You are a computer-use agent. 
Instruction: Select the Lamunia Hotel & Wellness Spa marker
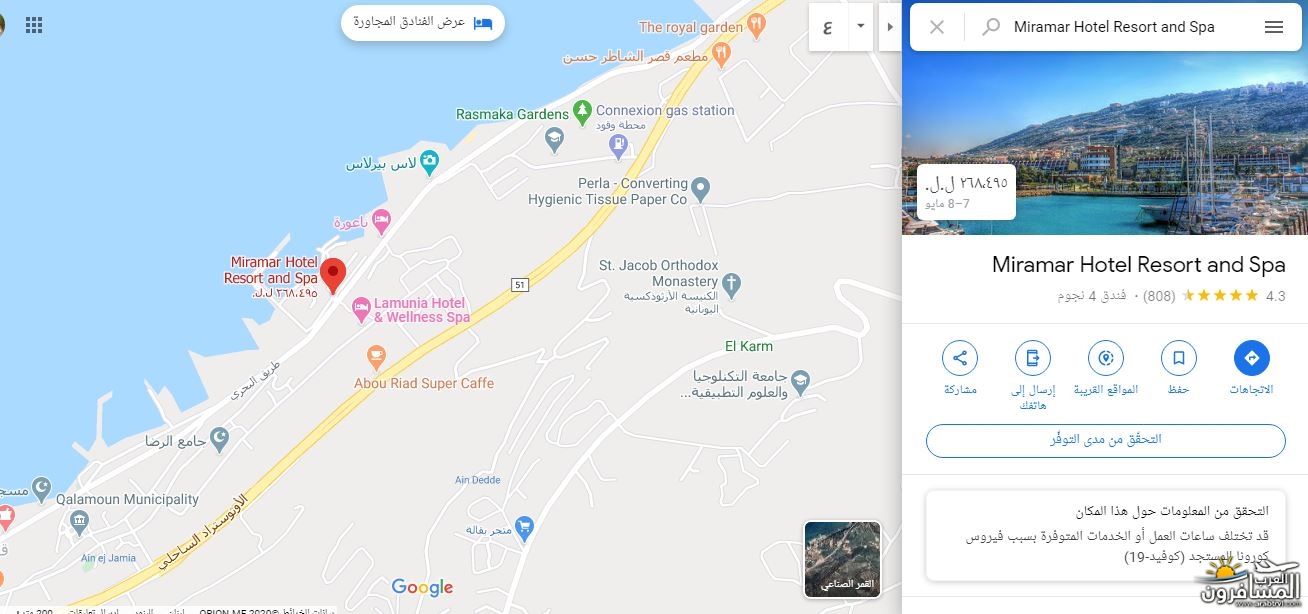[x=362, y=312]
